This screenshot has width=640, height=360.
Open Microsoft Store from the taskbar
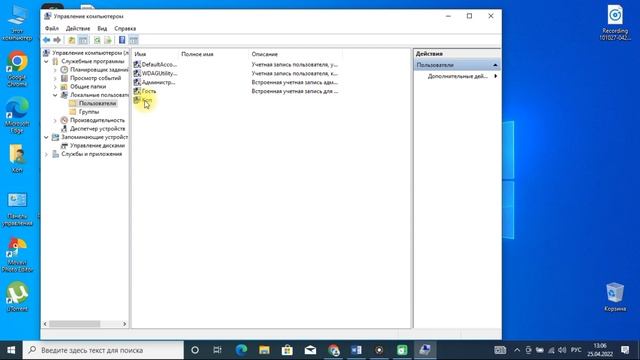[287, 350]
